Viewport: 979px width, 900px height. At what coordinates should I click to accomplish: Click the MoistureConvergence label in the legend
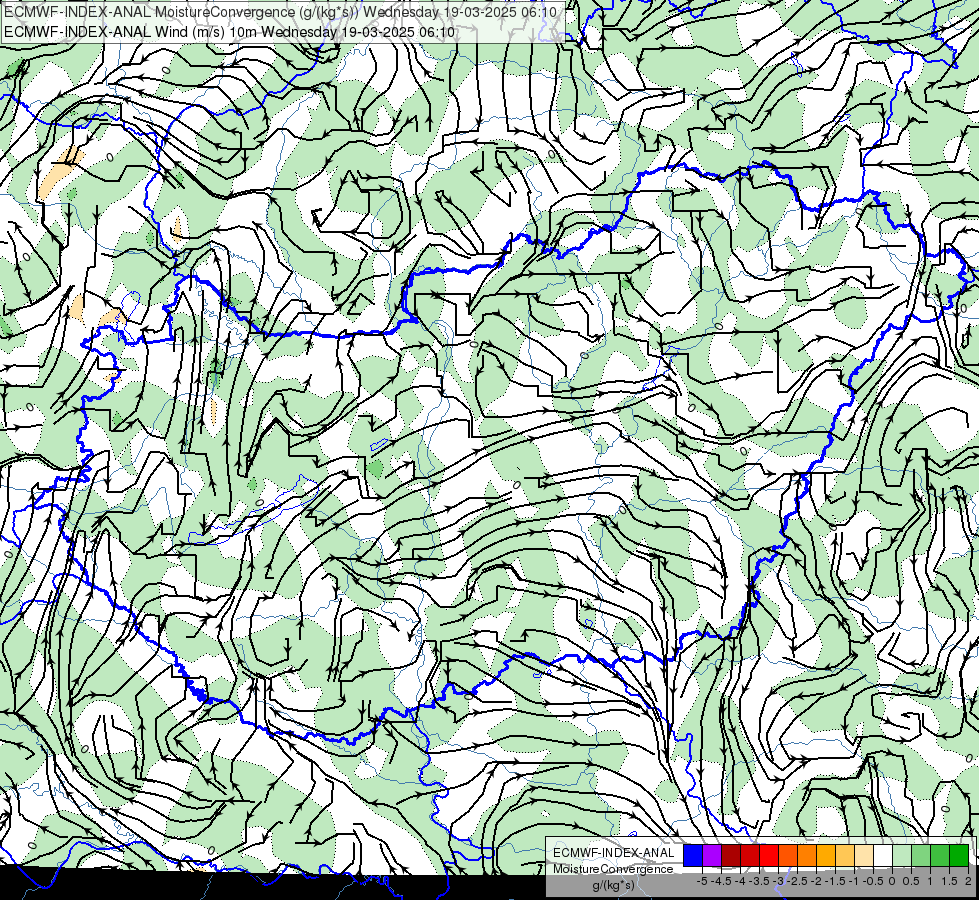pyautogui.click(x=612, y=869)
